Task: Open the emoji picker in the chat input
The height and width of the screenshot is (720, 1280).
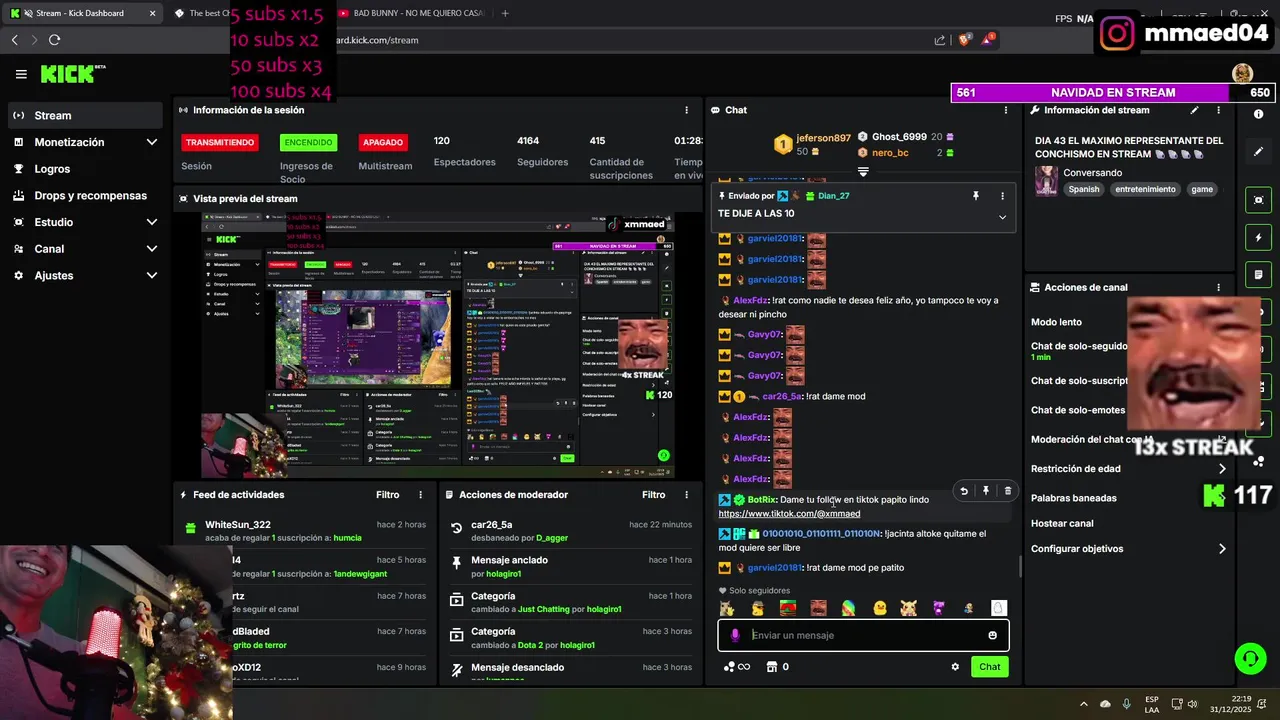Action: pyautogui.click(x=992, y=635)
